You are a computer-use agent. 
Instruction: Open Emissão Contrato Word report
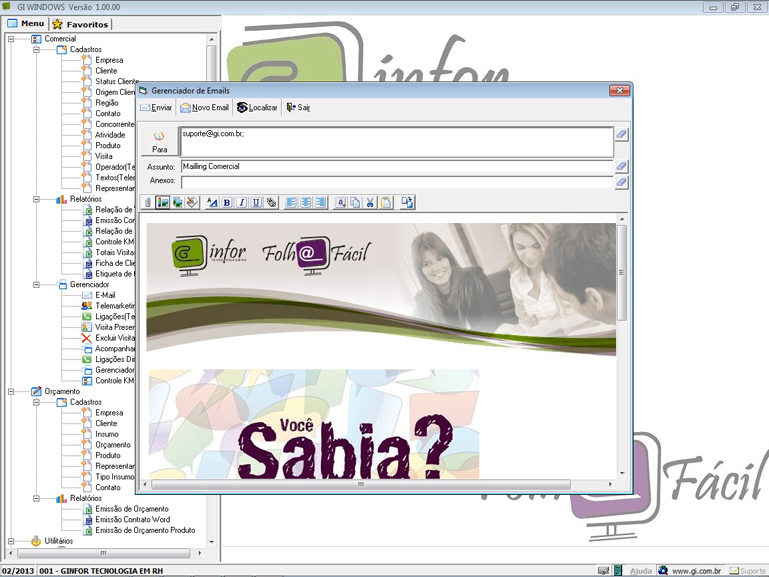click(x=132, y=520)
